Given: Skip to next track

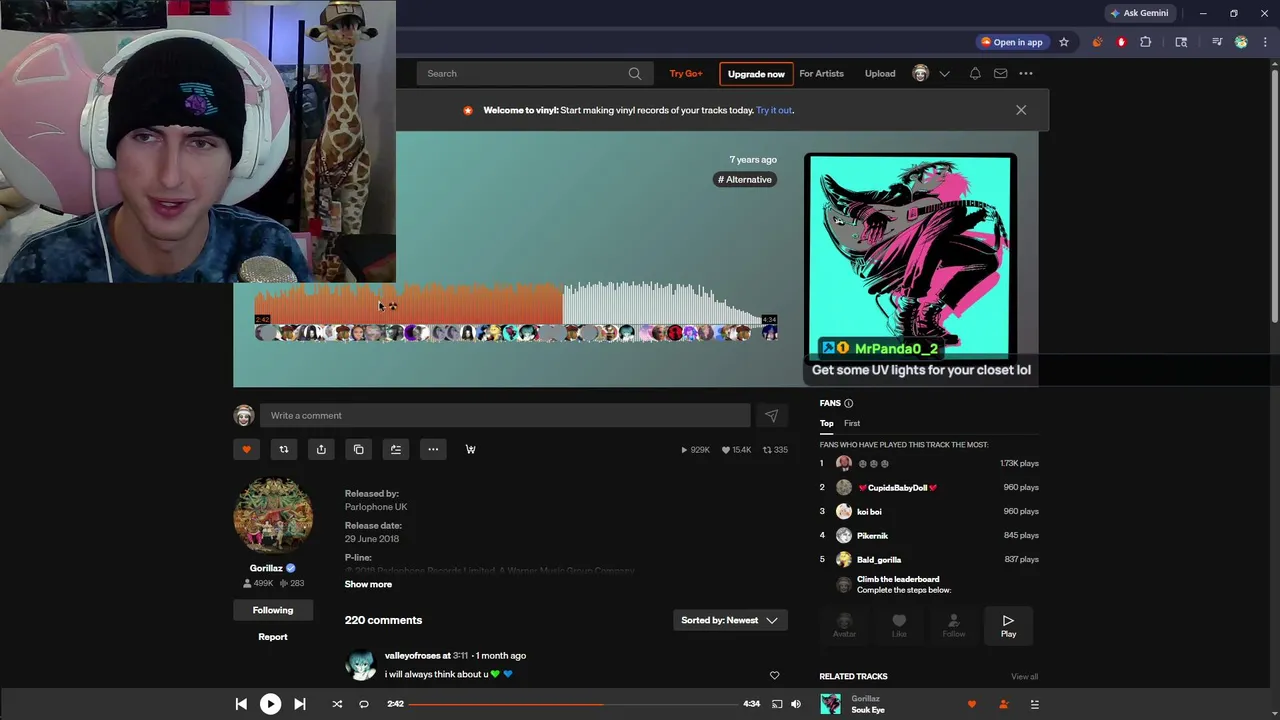Looking at the screenshot, I should pos(299,704).
